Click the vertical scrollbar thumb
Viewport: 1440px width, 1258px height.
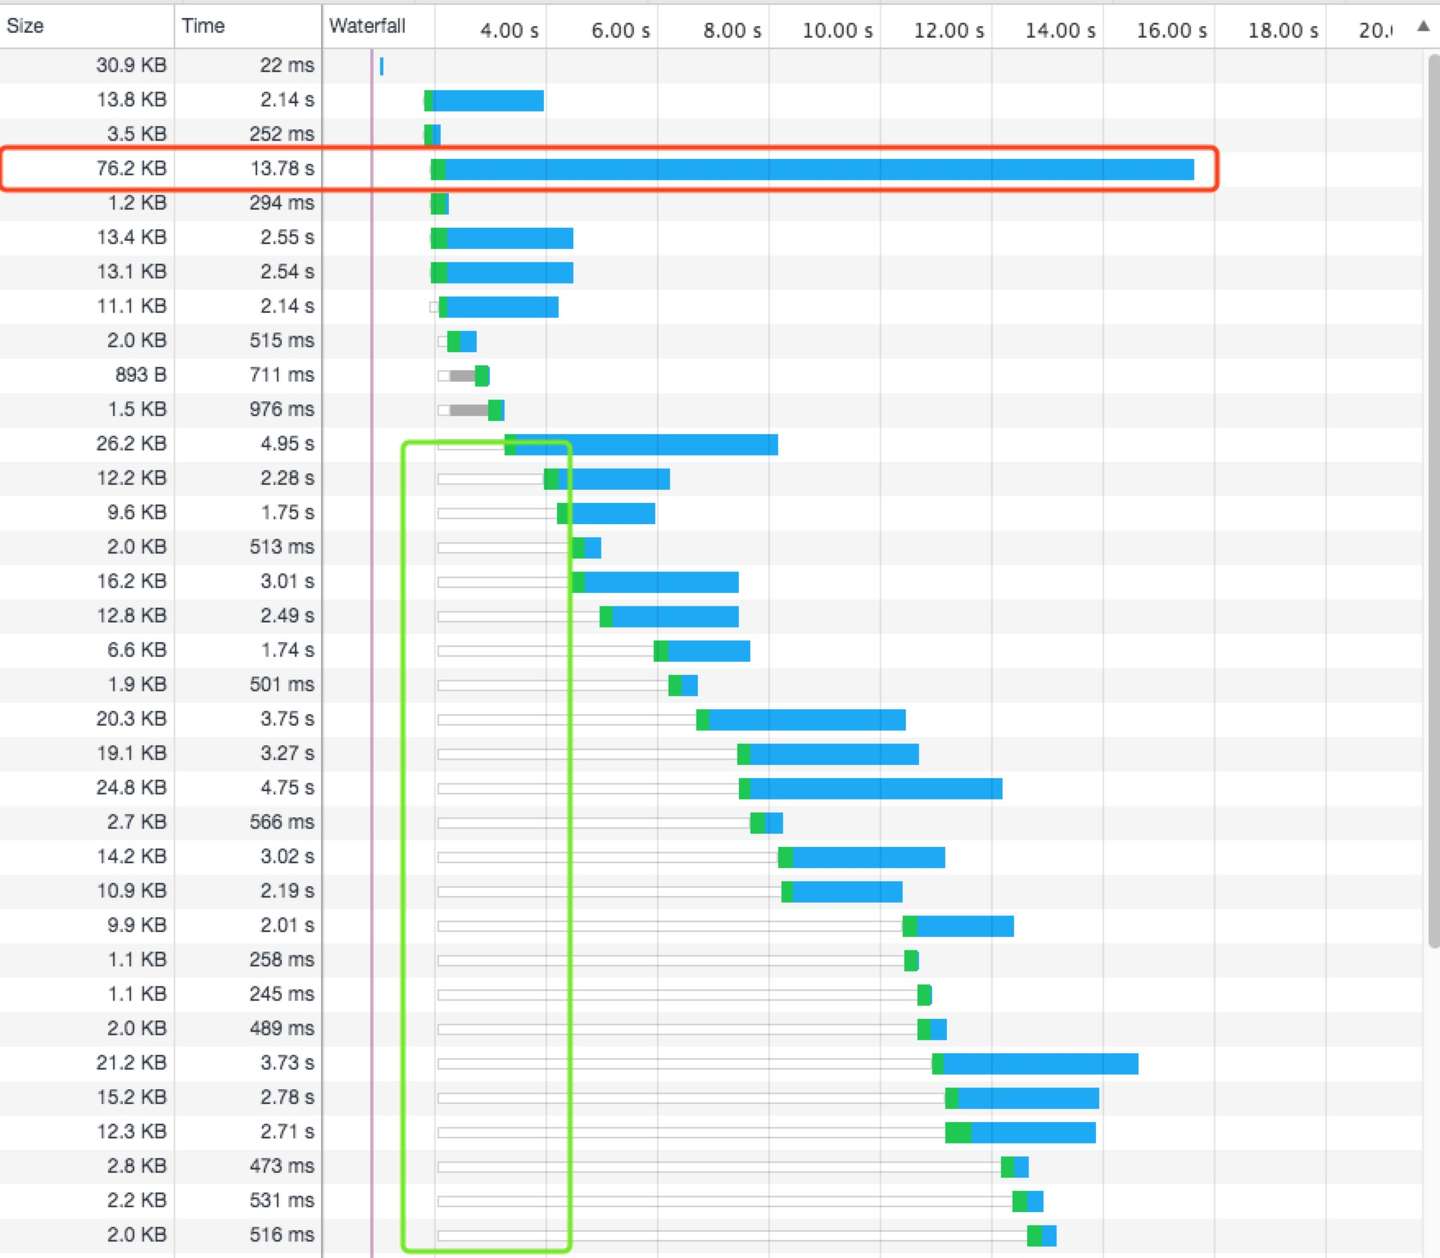(x=1433, y=500)
